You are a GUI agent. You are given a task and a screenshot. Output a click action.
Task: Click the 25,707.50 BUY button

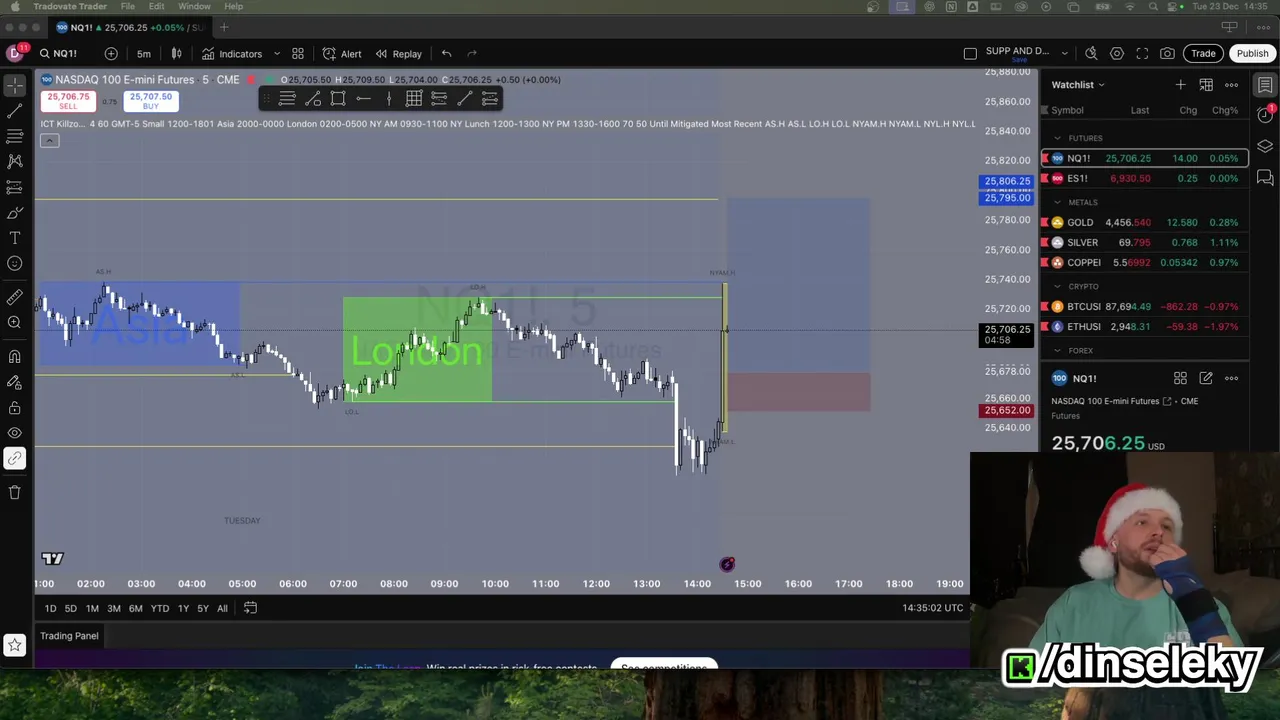tap(150, 100)
